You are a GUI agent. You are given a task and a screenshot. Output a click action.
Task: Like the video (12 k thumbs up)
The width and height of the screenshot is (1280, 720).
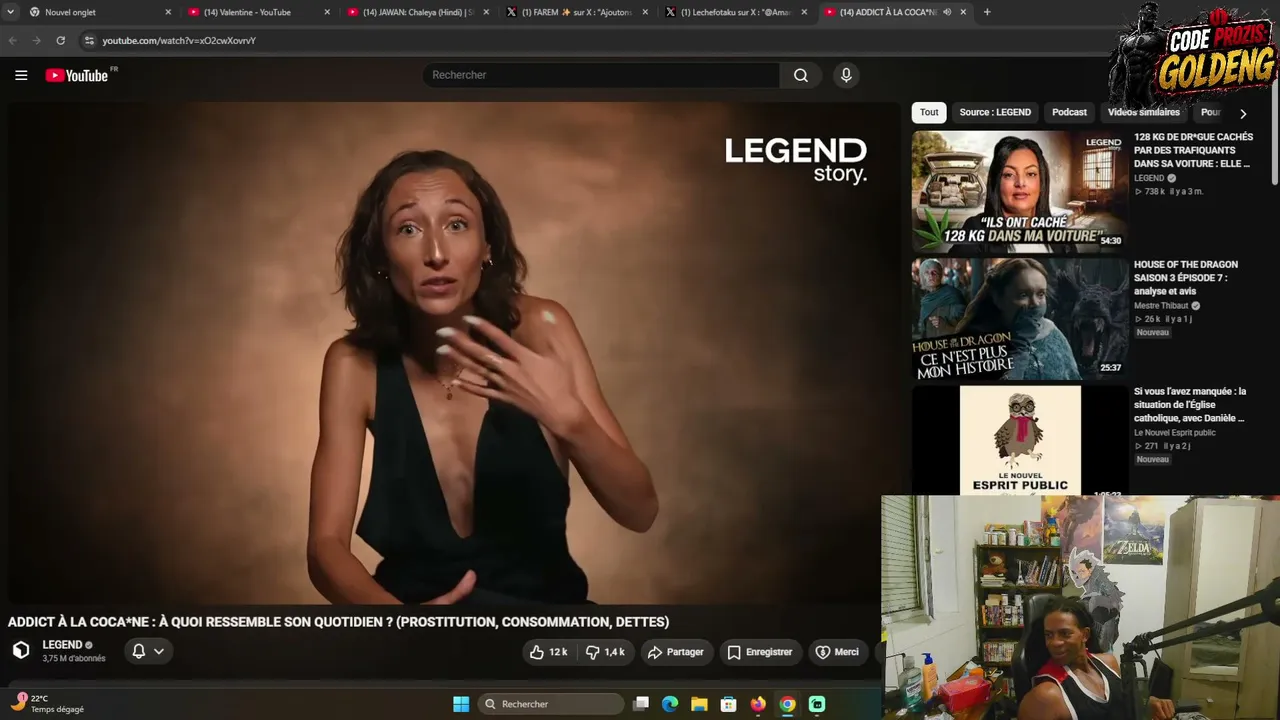click(549, 652)
